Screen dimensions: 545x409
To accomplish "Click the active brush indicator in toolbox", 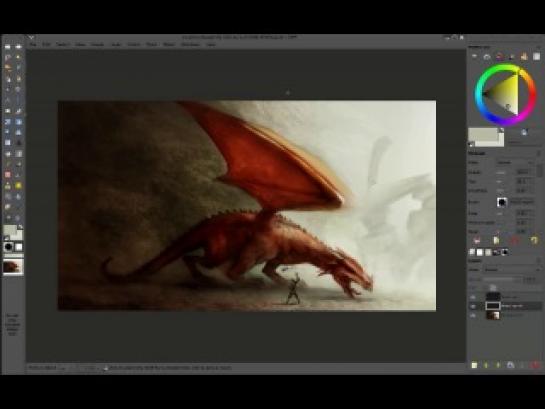I will [x=8, y=247].
